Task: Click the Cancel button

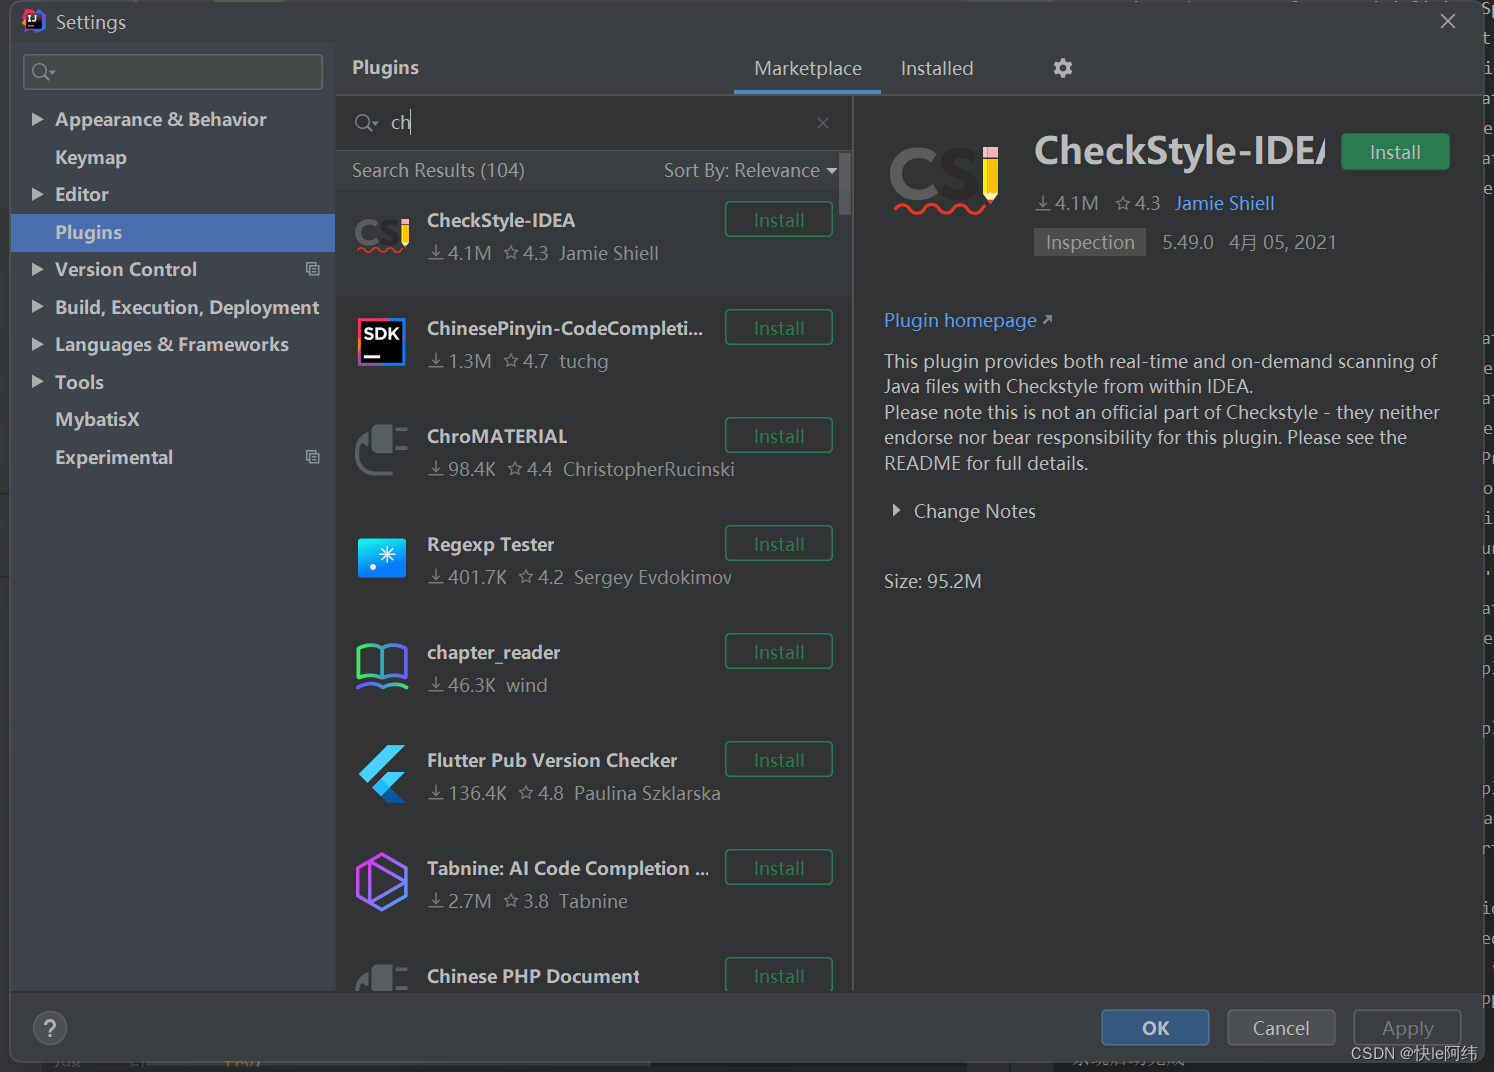Action: point(1281,1028)
